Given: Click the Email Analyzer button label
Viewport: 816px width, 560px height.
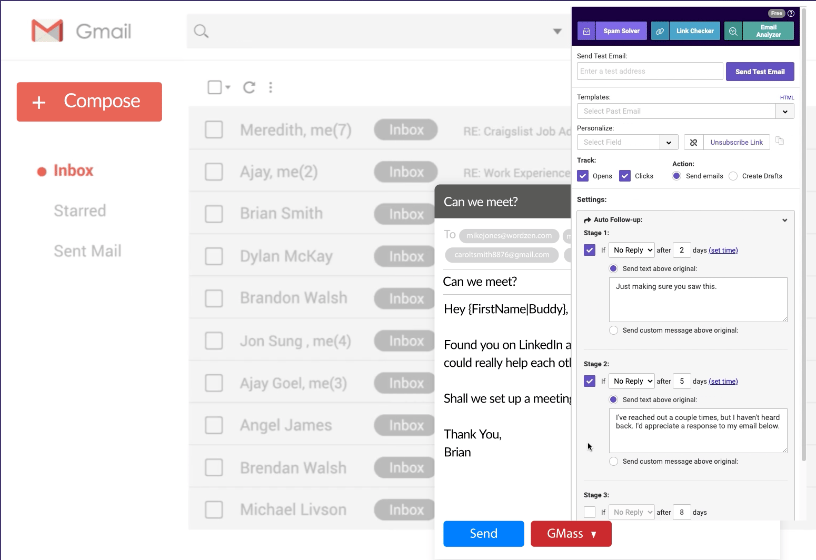Looking at the screenshot, I should click(768, 31).
